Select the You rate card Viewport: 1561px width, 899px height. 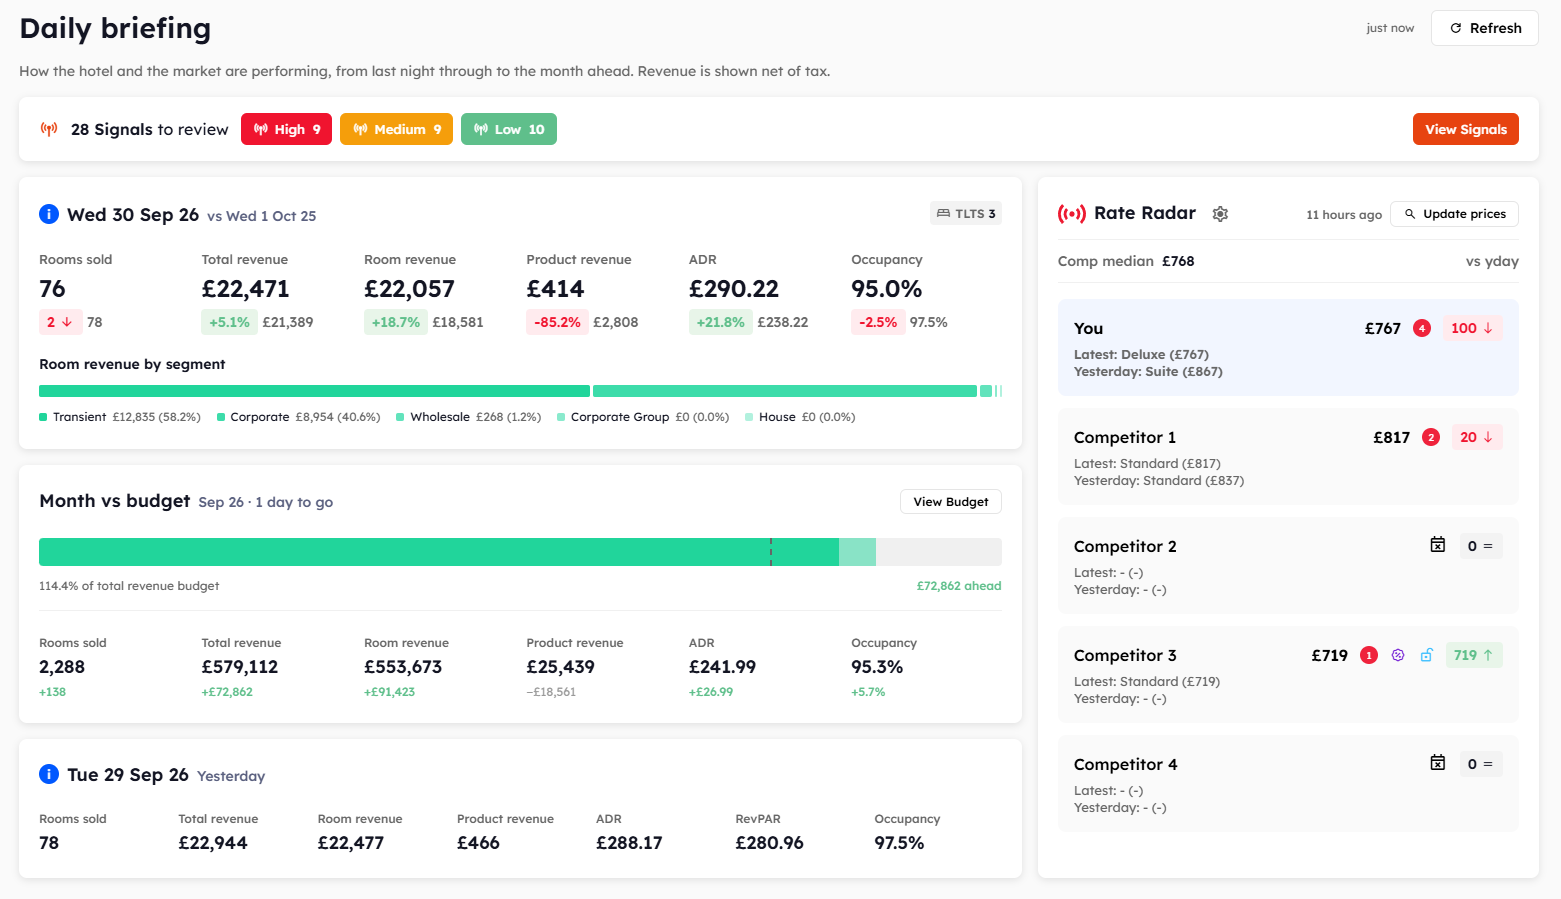coord(1288,347)
